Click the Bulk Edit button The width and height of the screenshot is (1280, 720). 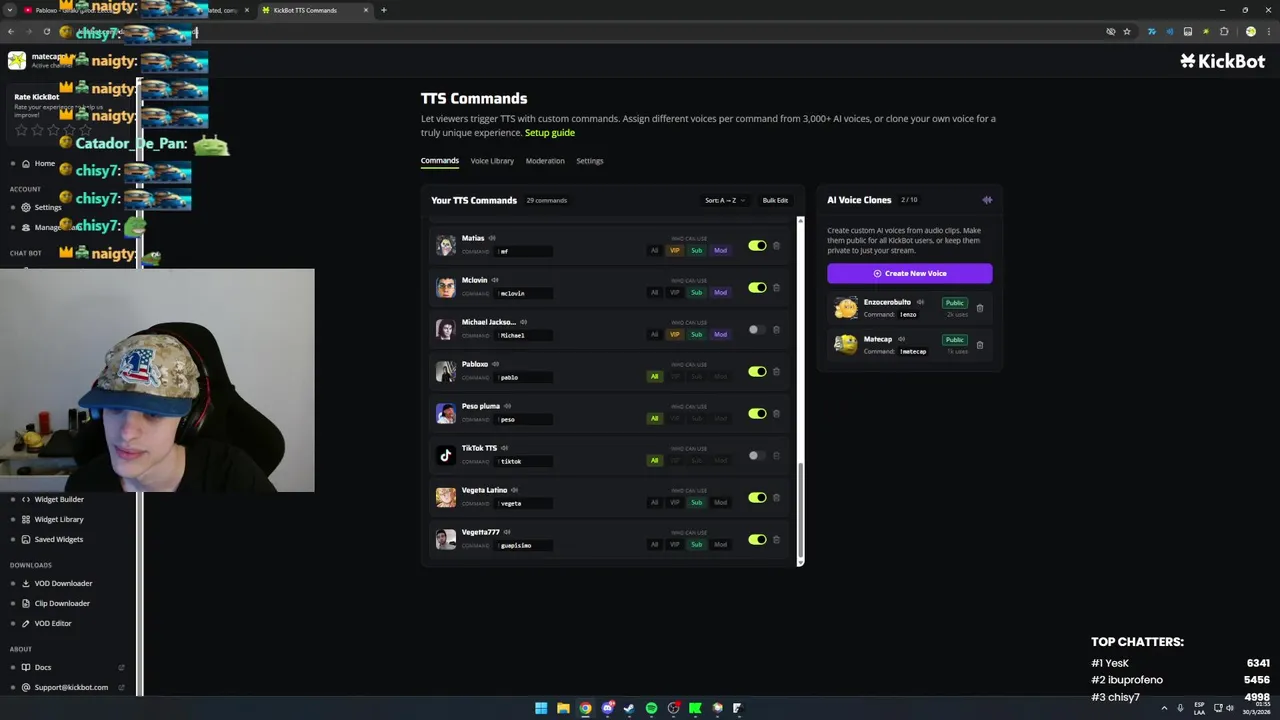pos(775,200)
